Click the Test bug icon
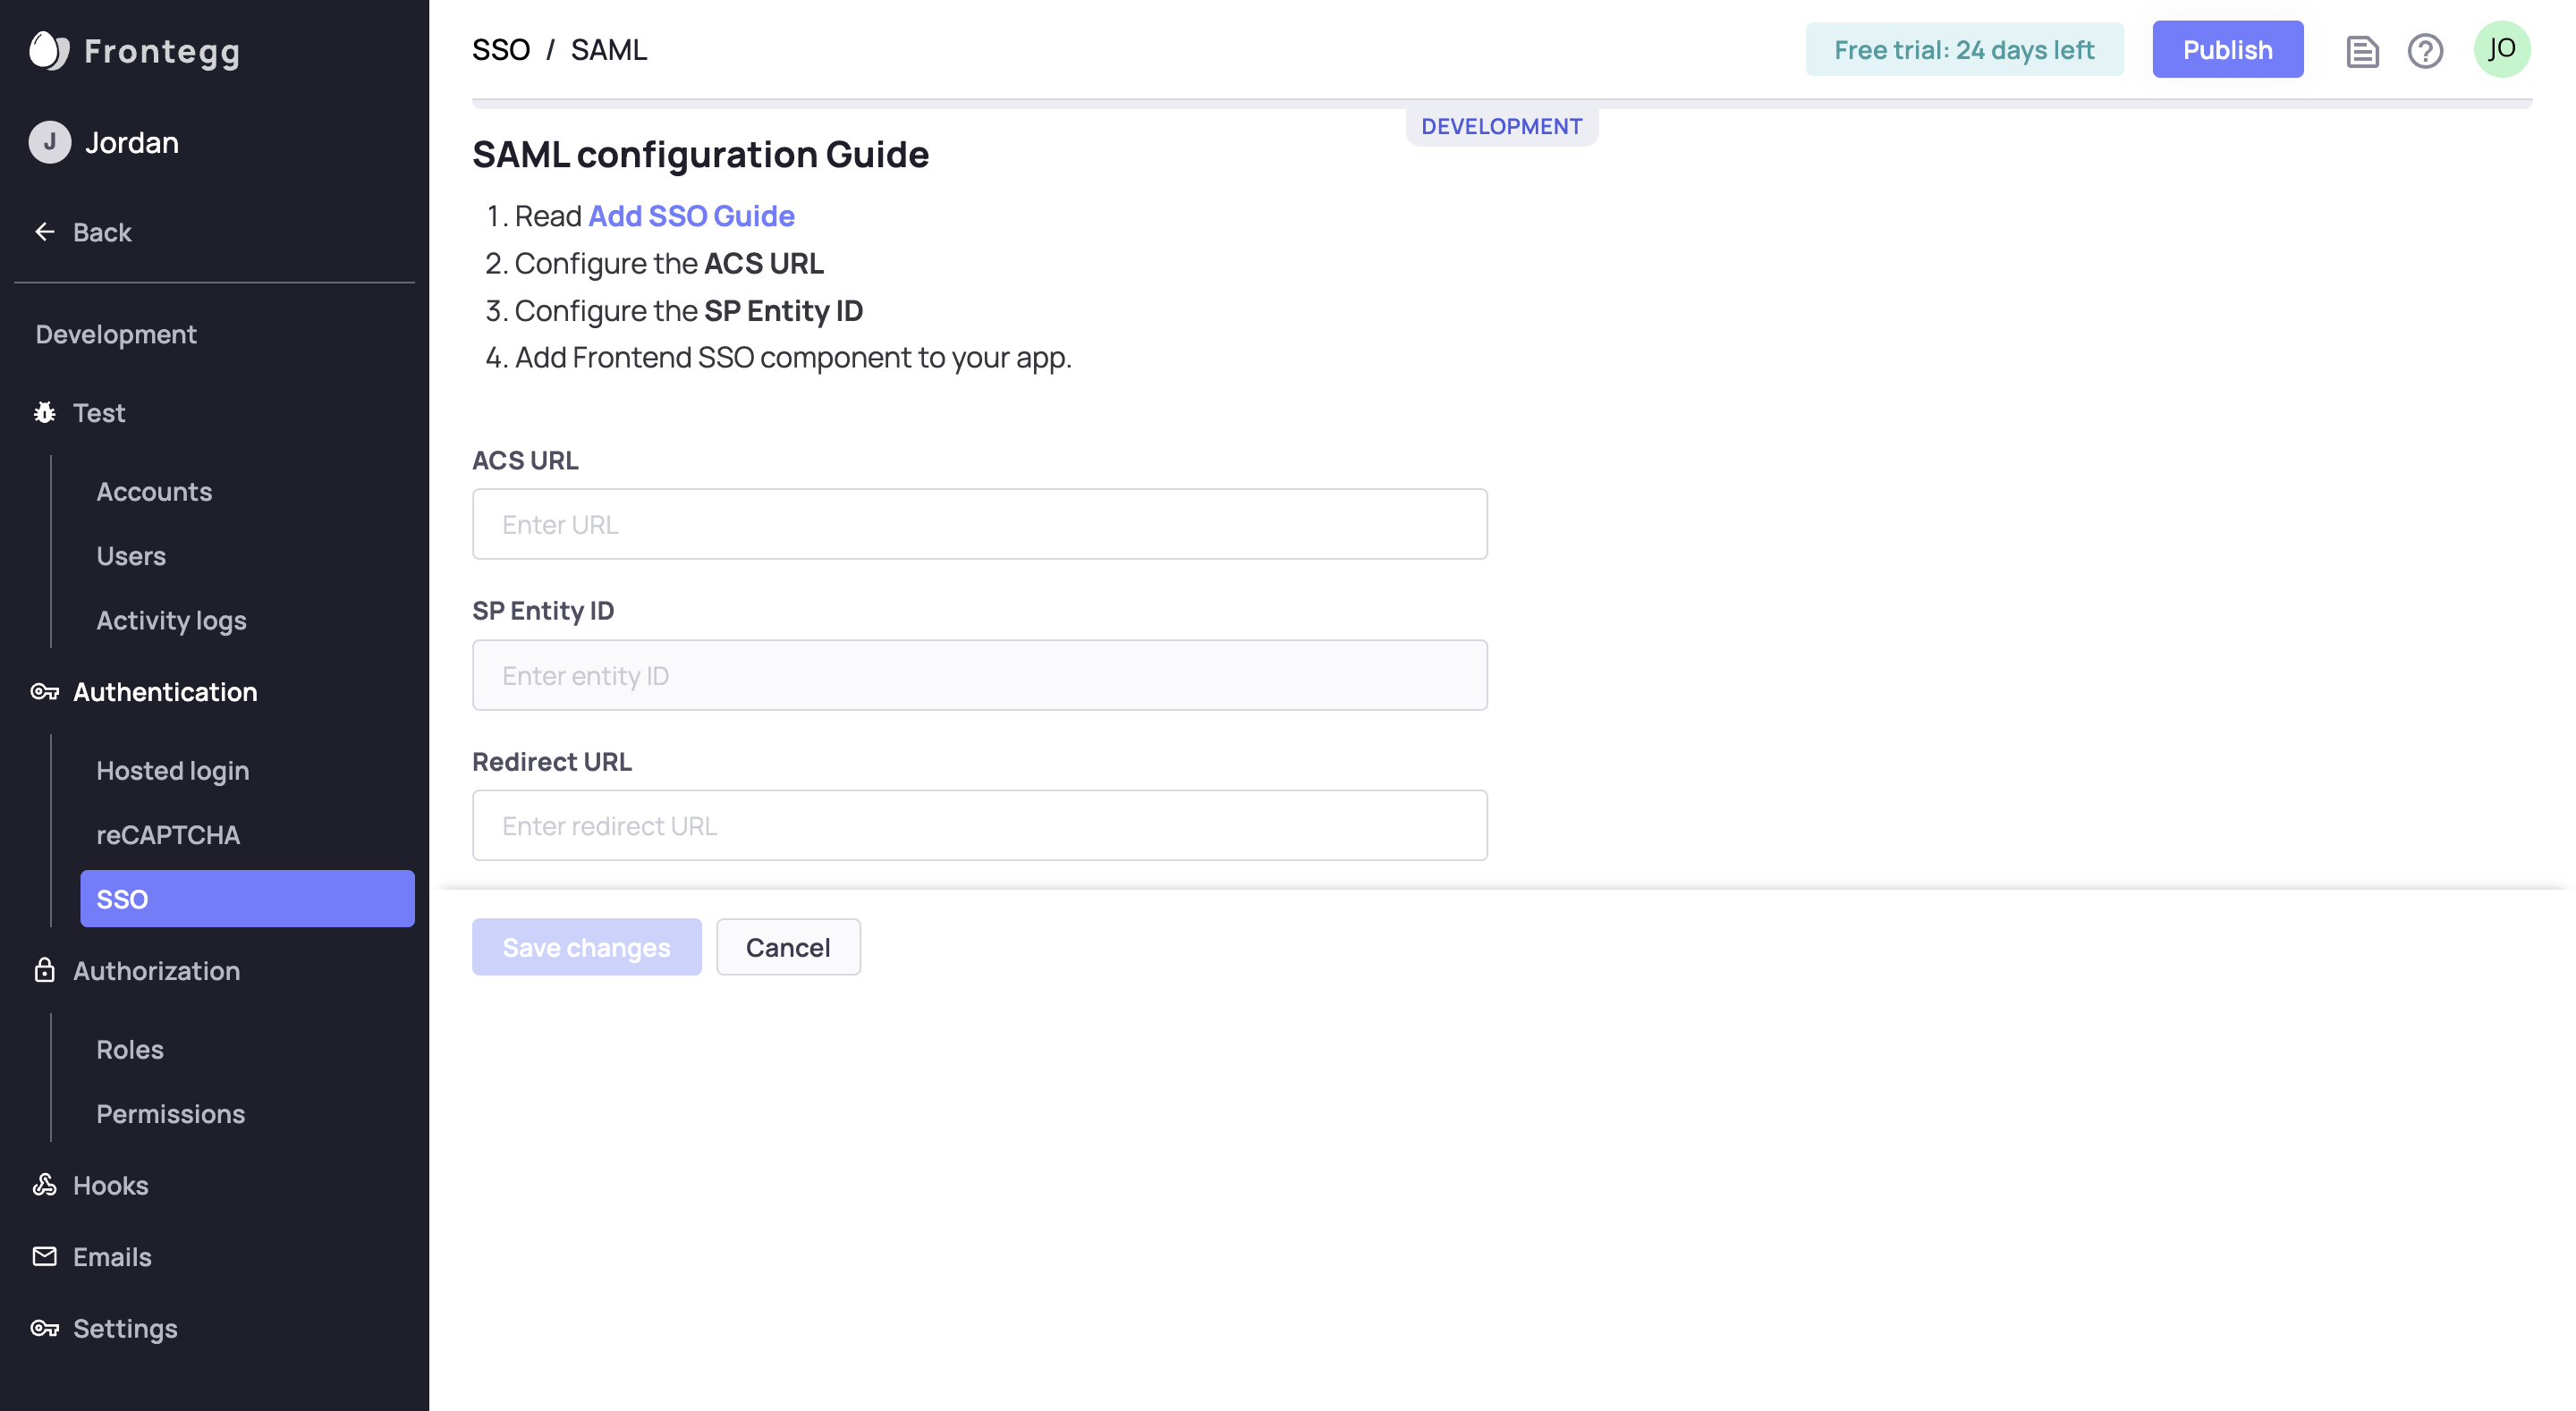The image size is (2576, 1411). click(45, 413)
